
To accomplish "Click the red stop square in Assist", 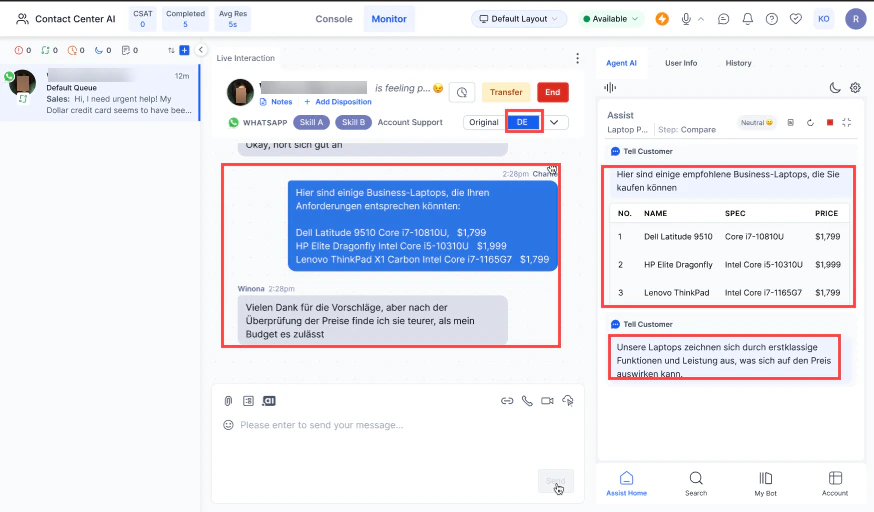I will click(830, 123).
